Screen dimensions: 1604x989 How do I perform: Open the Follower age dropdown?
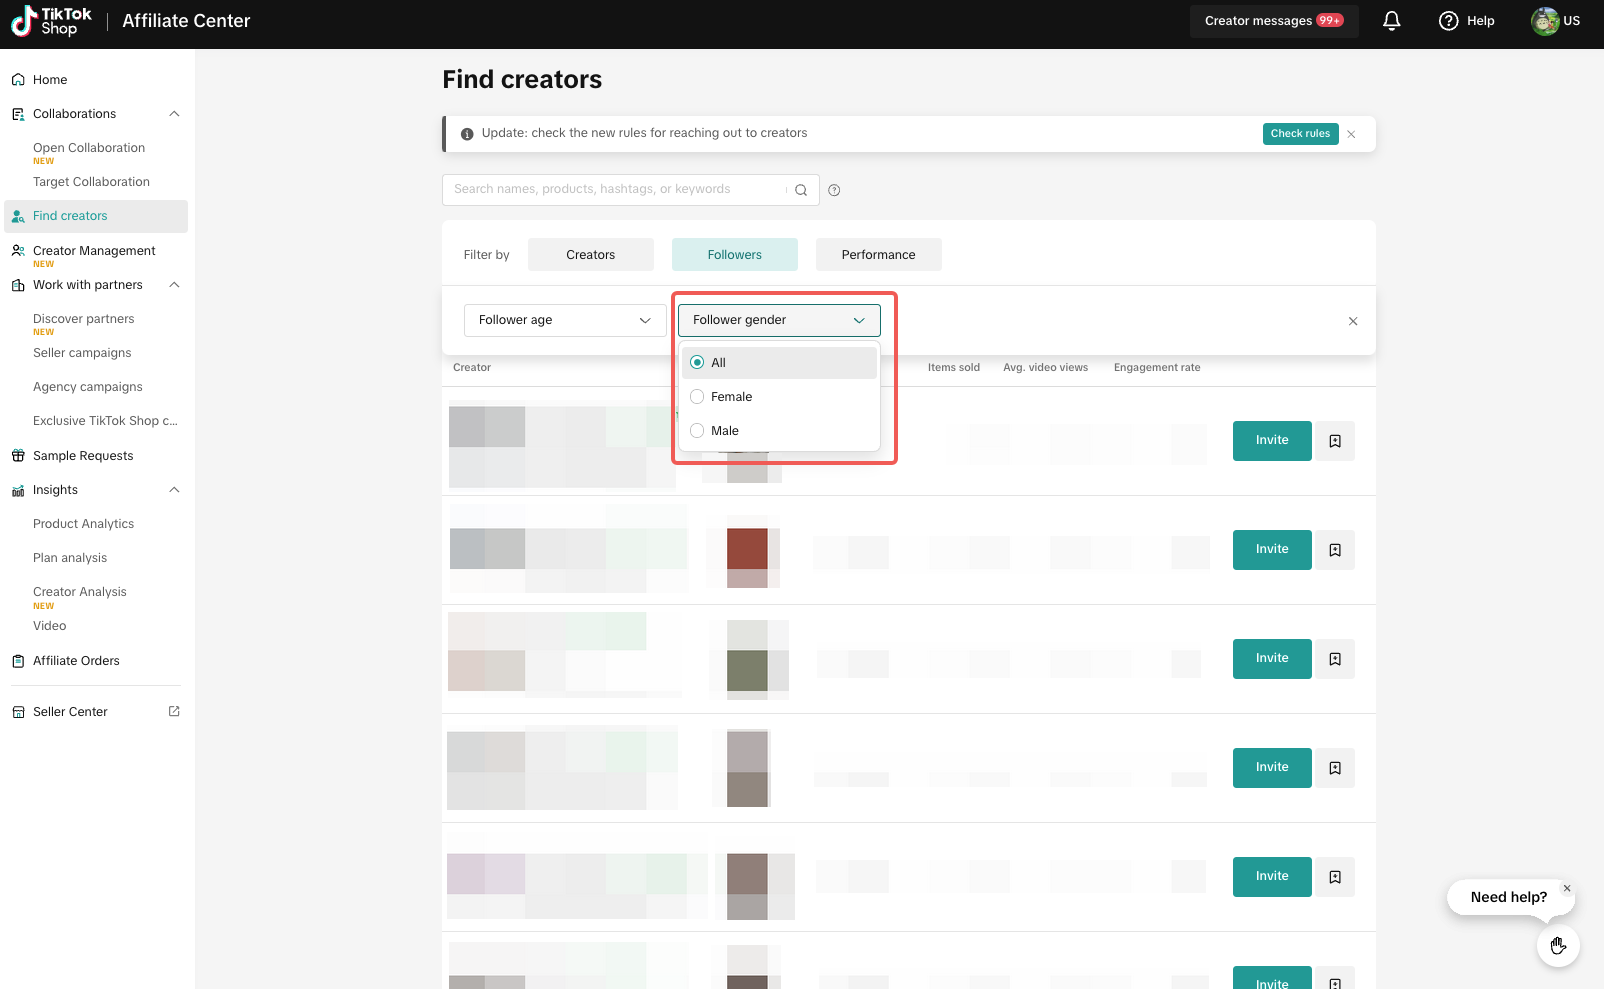click(564, 320)
